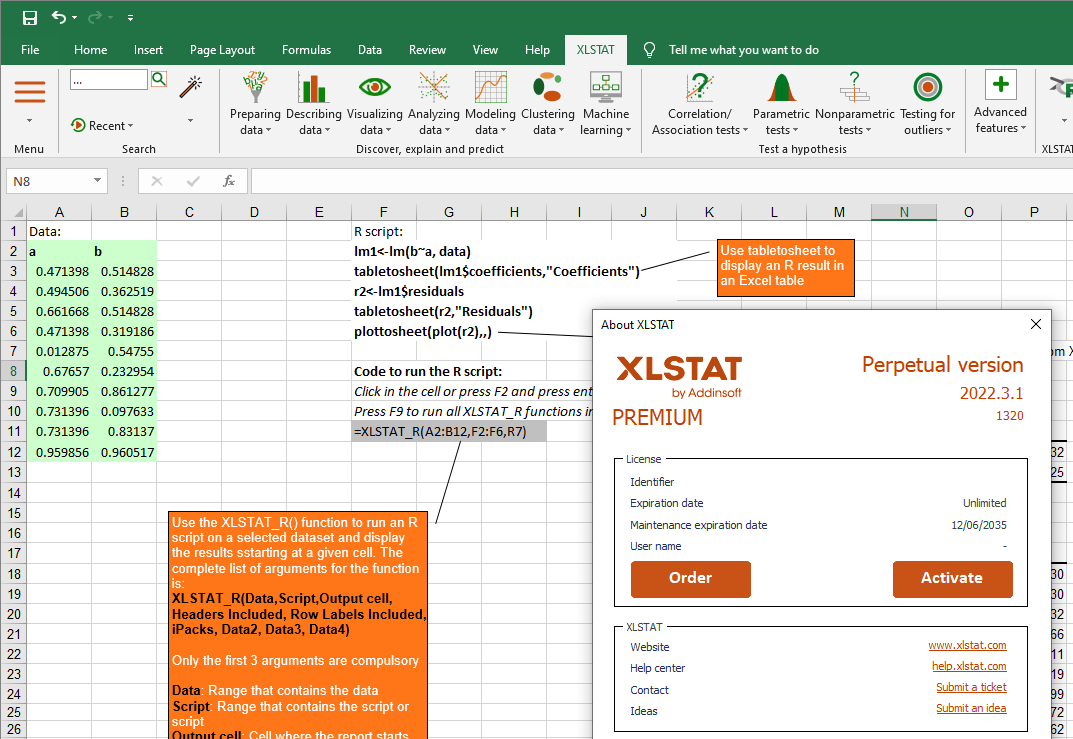The image size is (1073, 739).
Task: Open the Name Box dropdown arrow
Action: pos(97,181)
